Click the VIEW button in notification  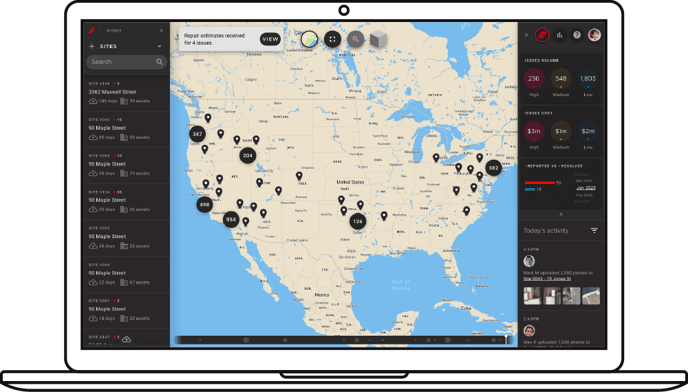tap(270, 39)
